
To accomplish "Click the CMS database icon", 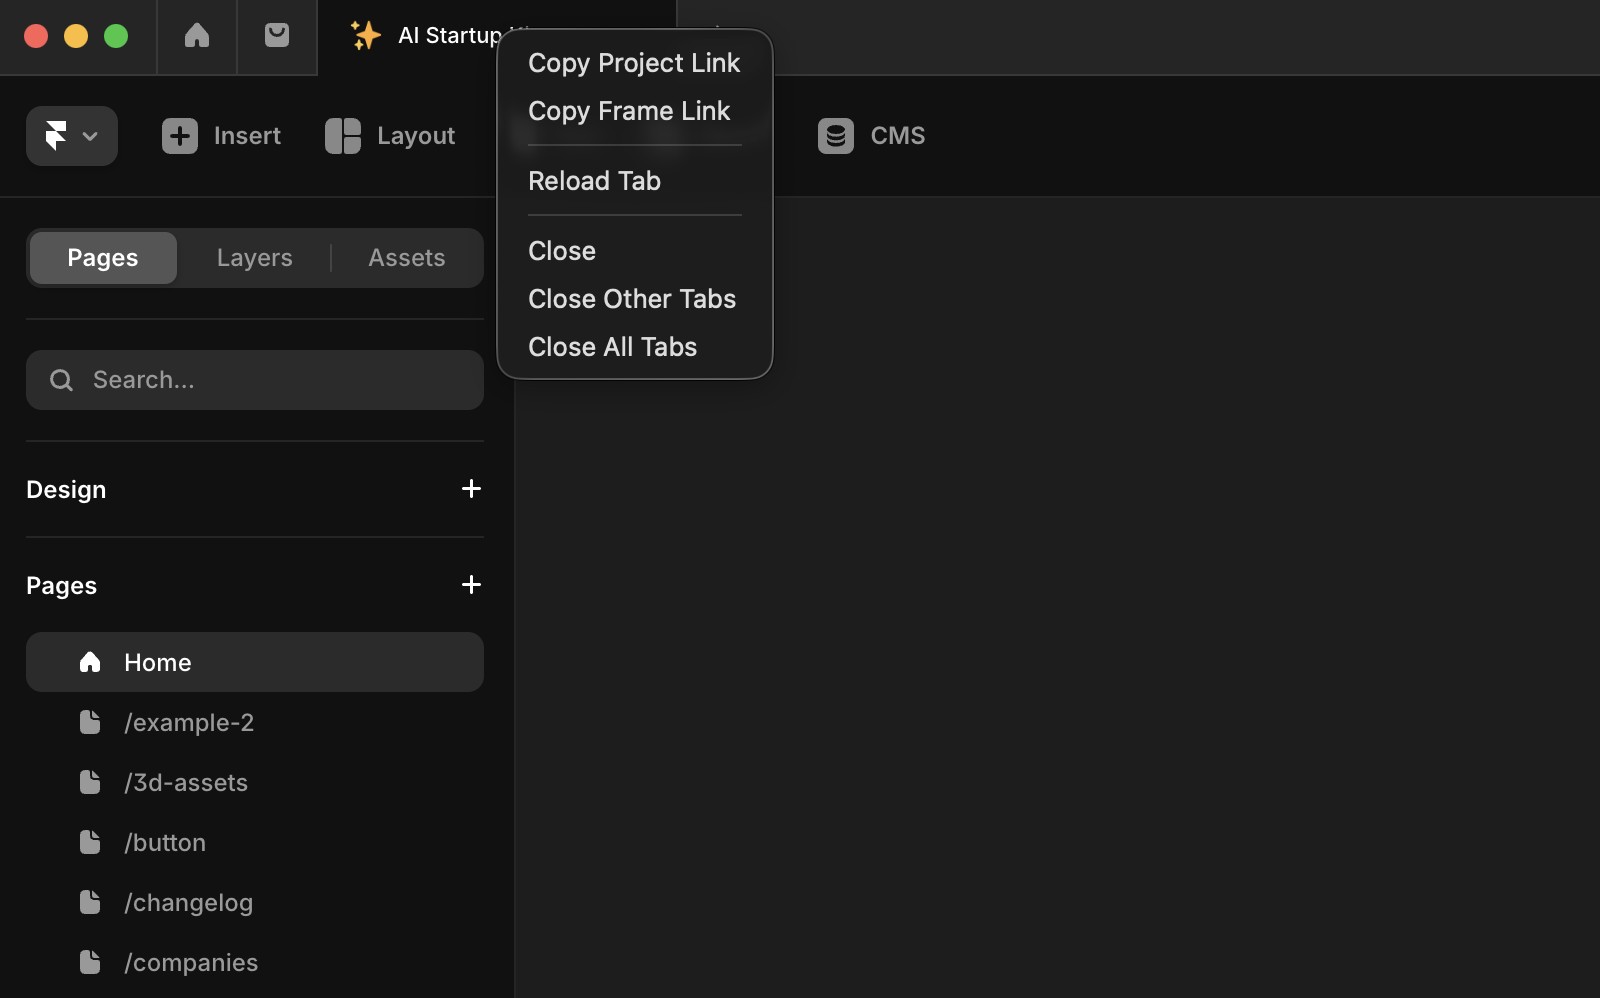I will point(836,136).
